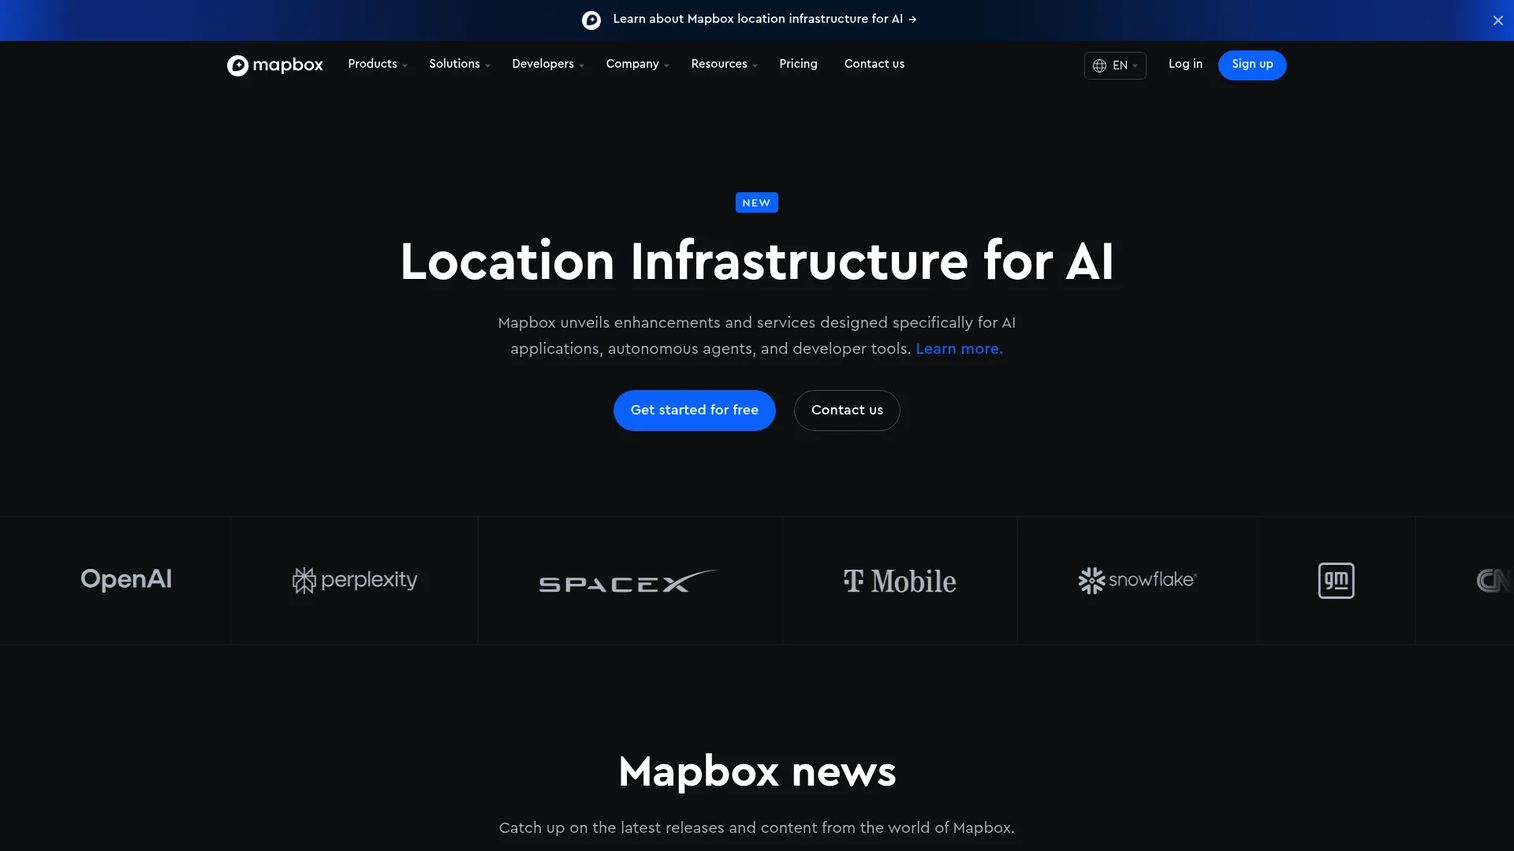Click the globe language icon

coord(1099,65)
